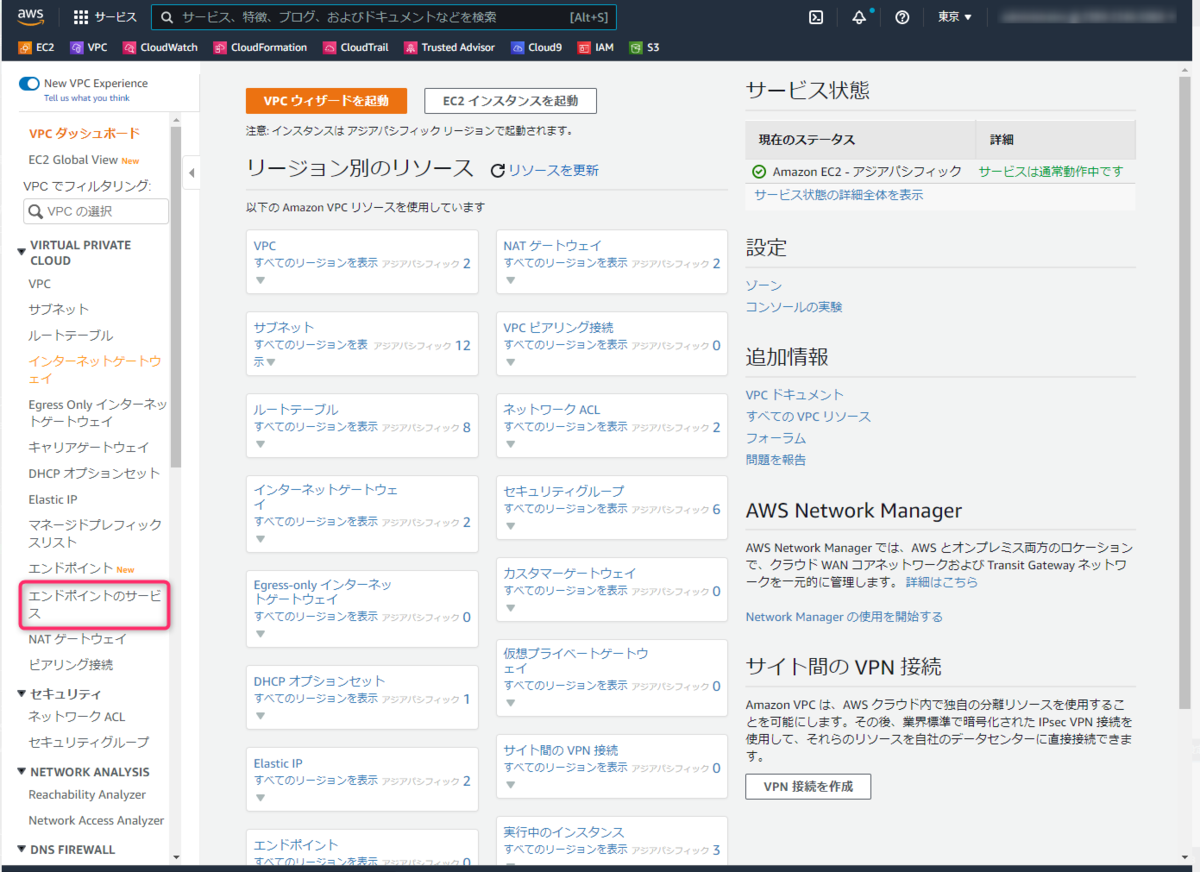Click the VPN 接続を作成 button
The width and height of the screenshot is (1200, 872).
[808, 787]
